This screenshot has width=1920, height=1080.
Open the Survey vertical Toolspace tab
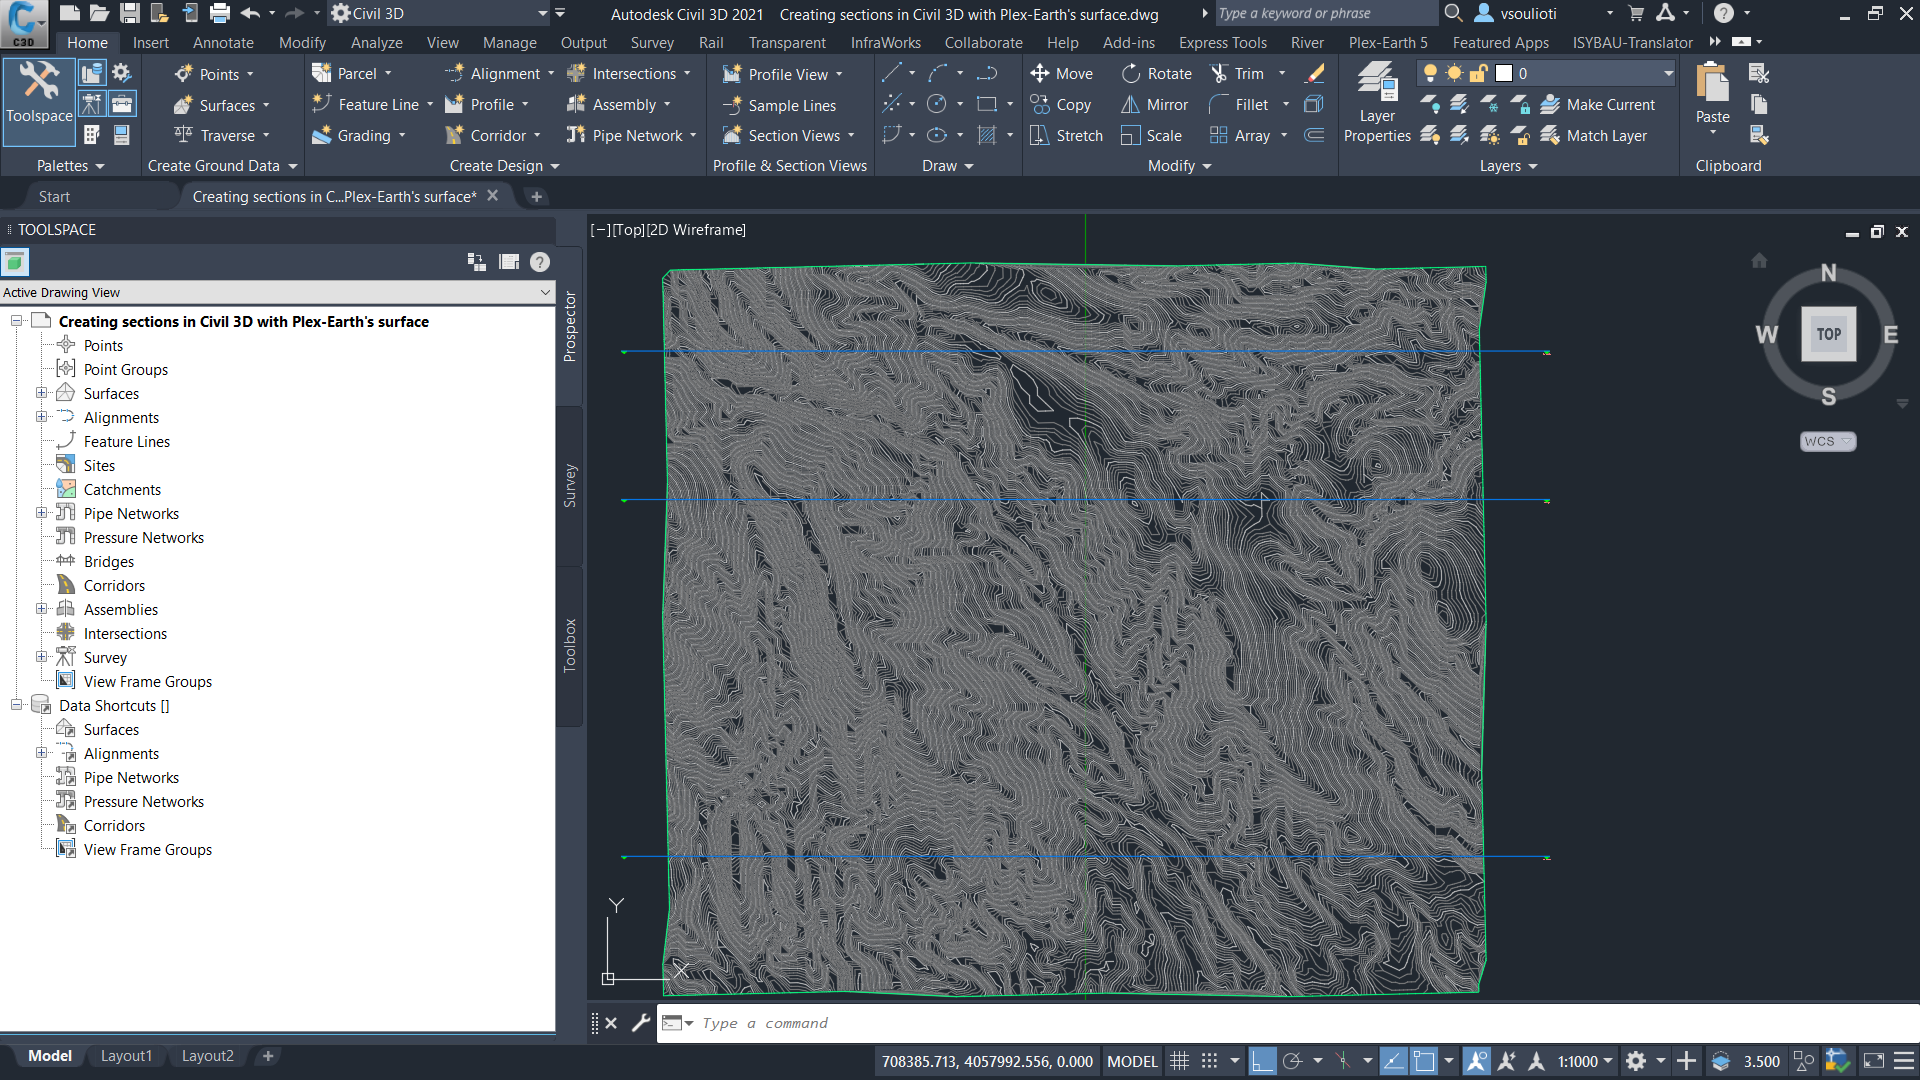[570, 486]
